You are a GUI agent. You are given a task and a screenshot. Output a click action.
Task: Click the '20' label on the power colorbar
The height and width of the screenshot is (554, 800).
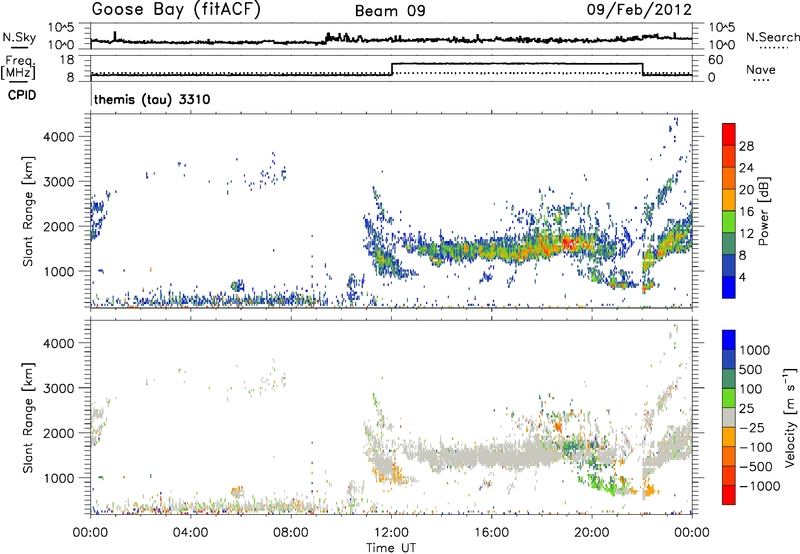pyautogui.click(x=746, y=190)
